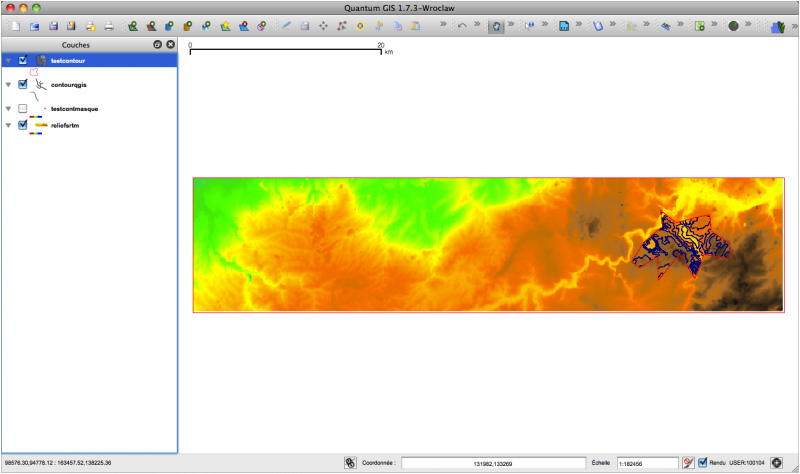Viewport: 800px width, 474px height.
Task: Select the Pan Map hand tool
Action: pyautogui.click(x=496, y=25)
